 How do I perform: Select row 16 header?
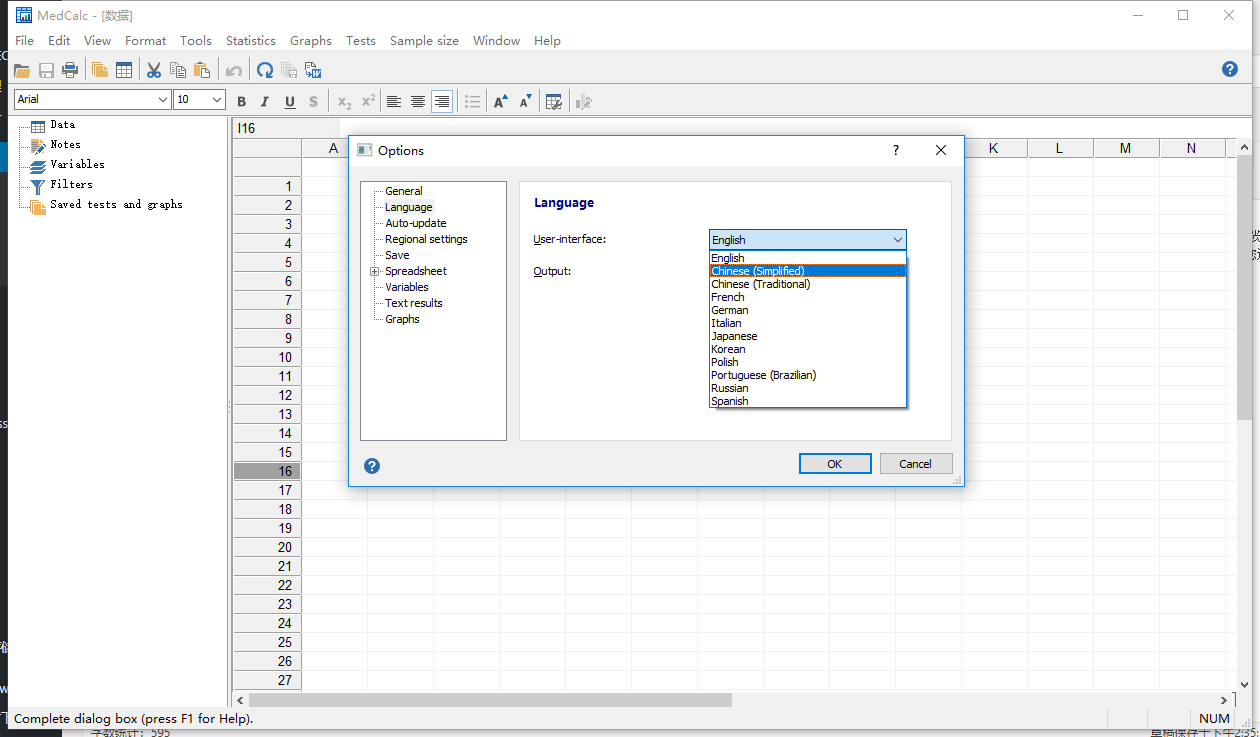pyautogui.click(x=267, y=471)
